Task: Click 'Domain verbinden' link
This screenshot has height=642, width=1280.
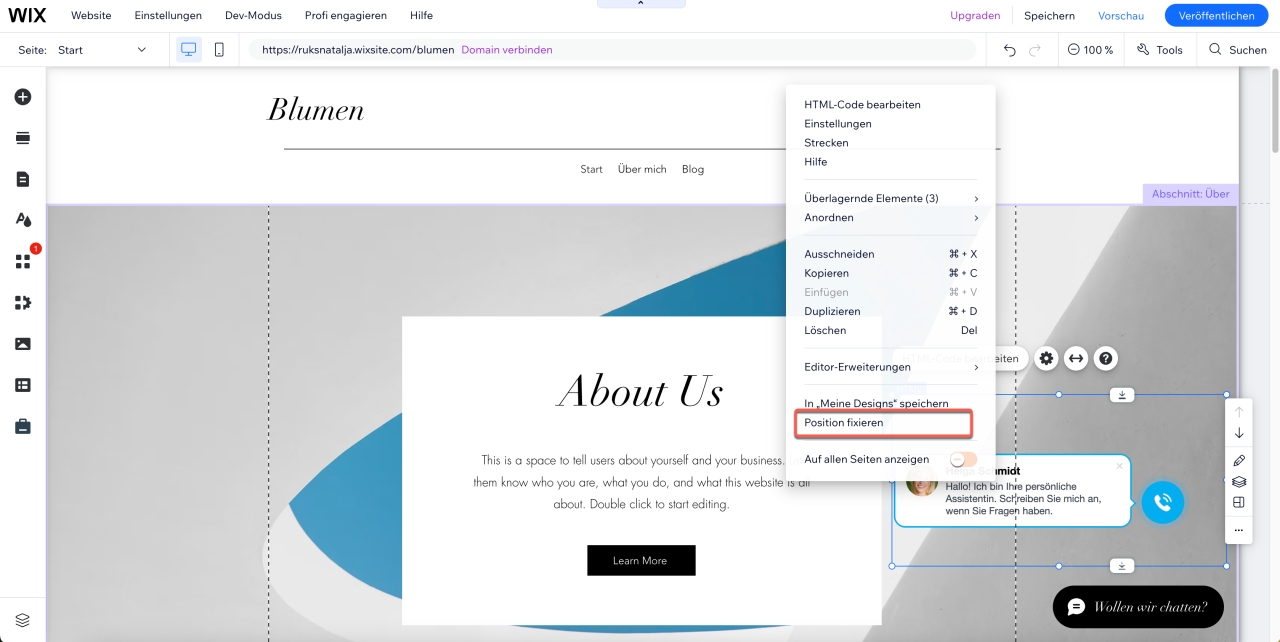Action: pos(507,49)
